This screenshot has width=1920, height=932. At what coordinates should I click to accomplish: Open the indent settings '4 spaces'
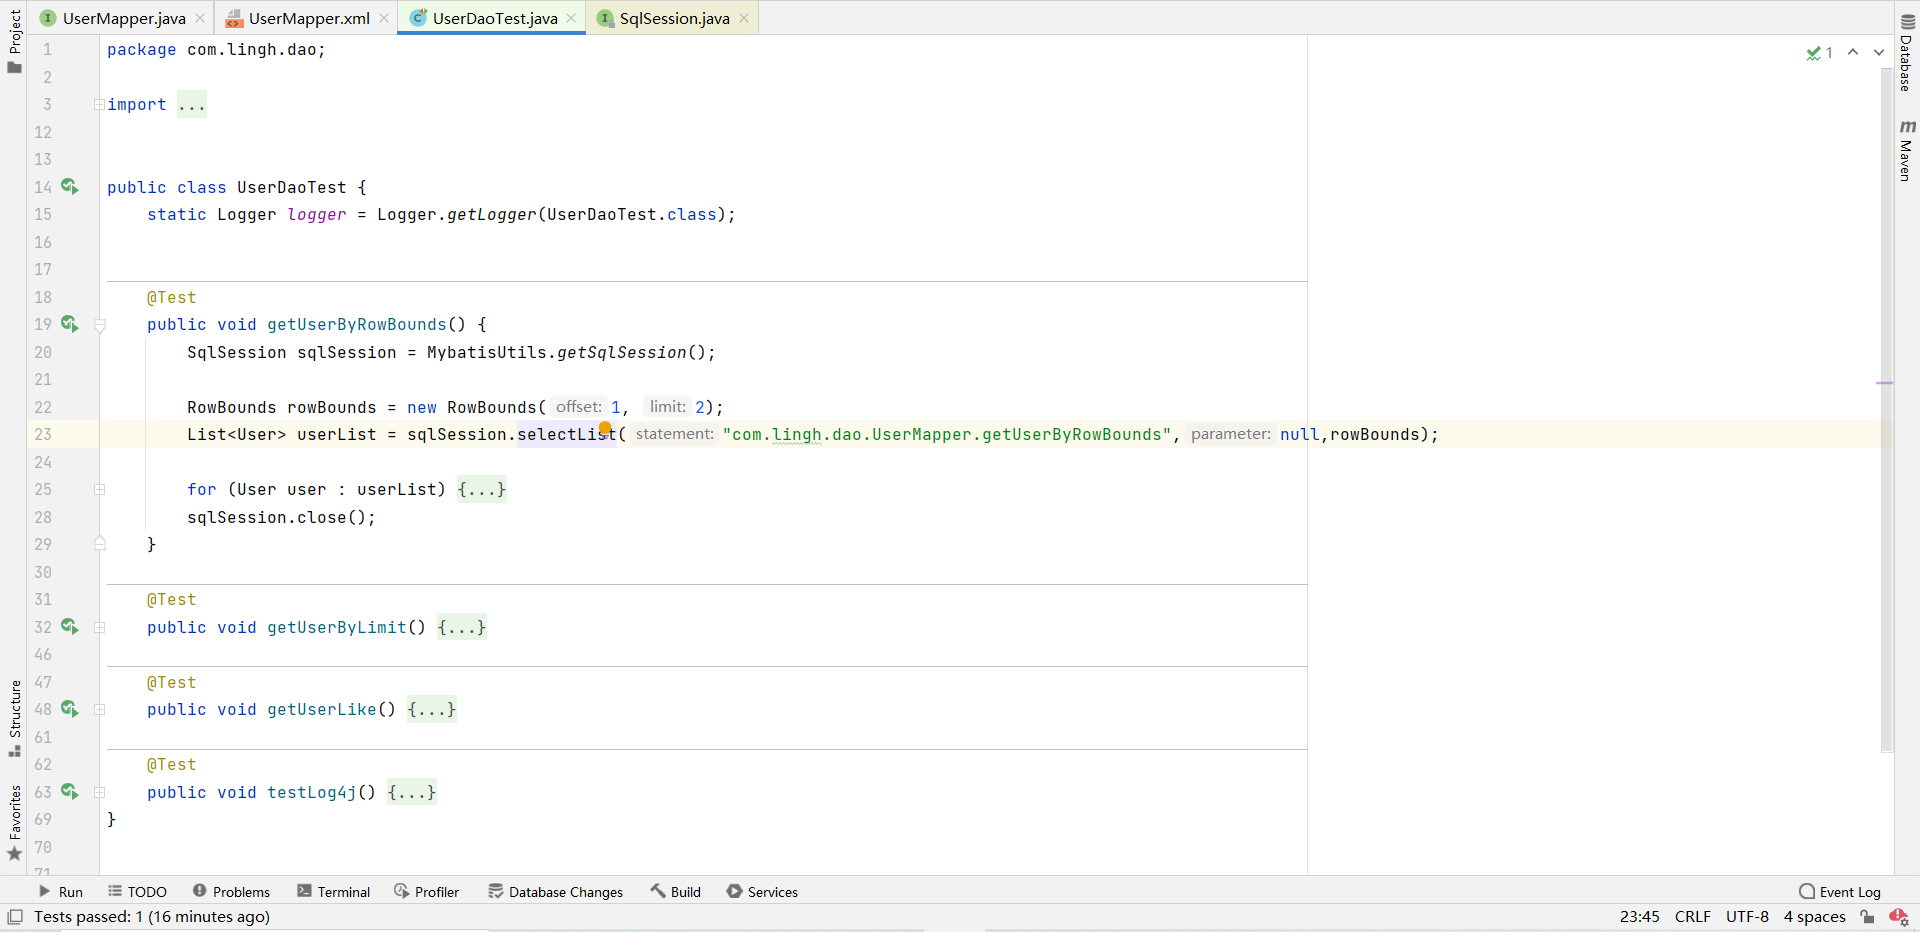coord(1814,916)
